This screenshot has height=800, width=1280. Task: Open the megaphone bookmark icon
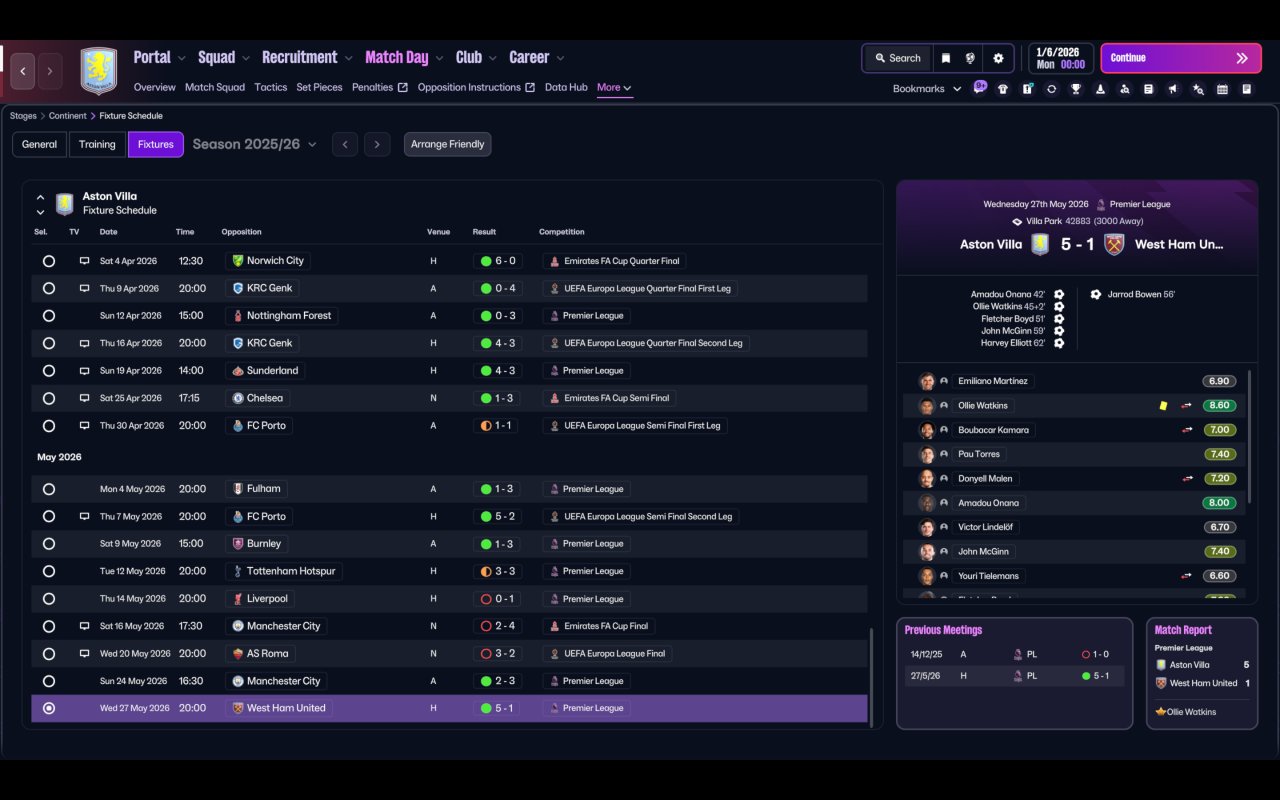(x=1173, y=89)
